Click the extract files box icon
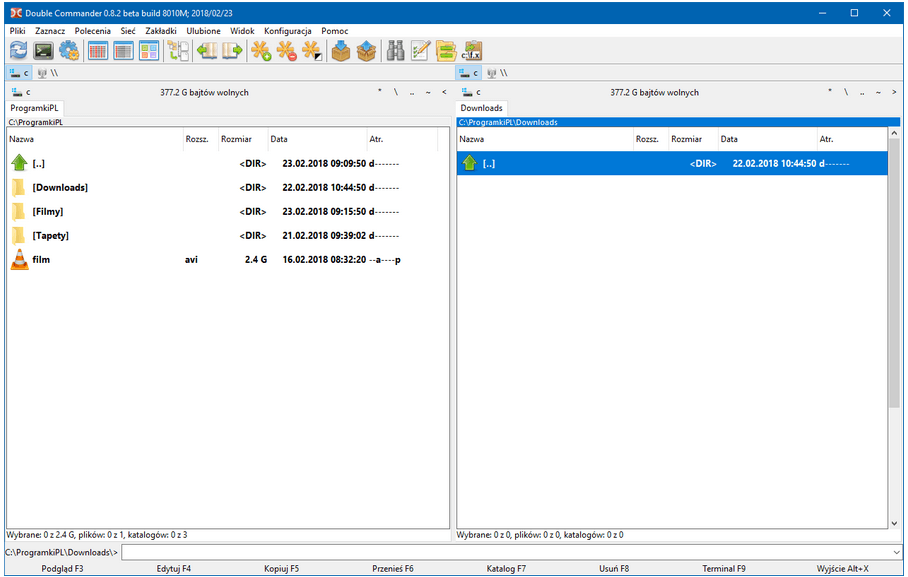Image resolution: width=908 pixels, height=577 pixels. click(367, 51)
